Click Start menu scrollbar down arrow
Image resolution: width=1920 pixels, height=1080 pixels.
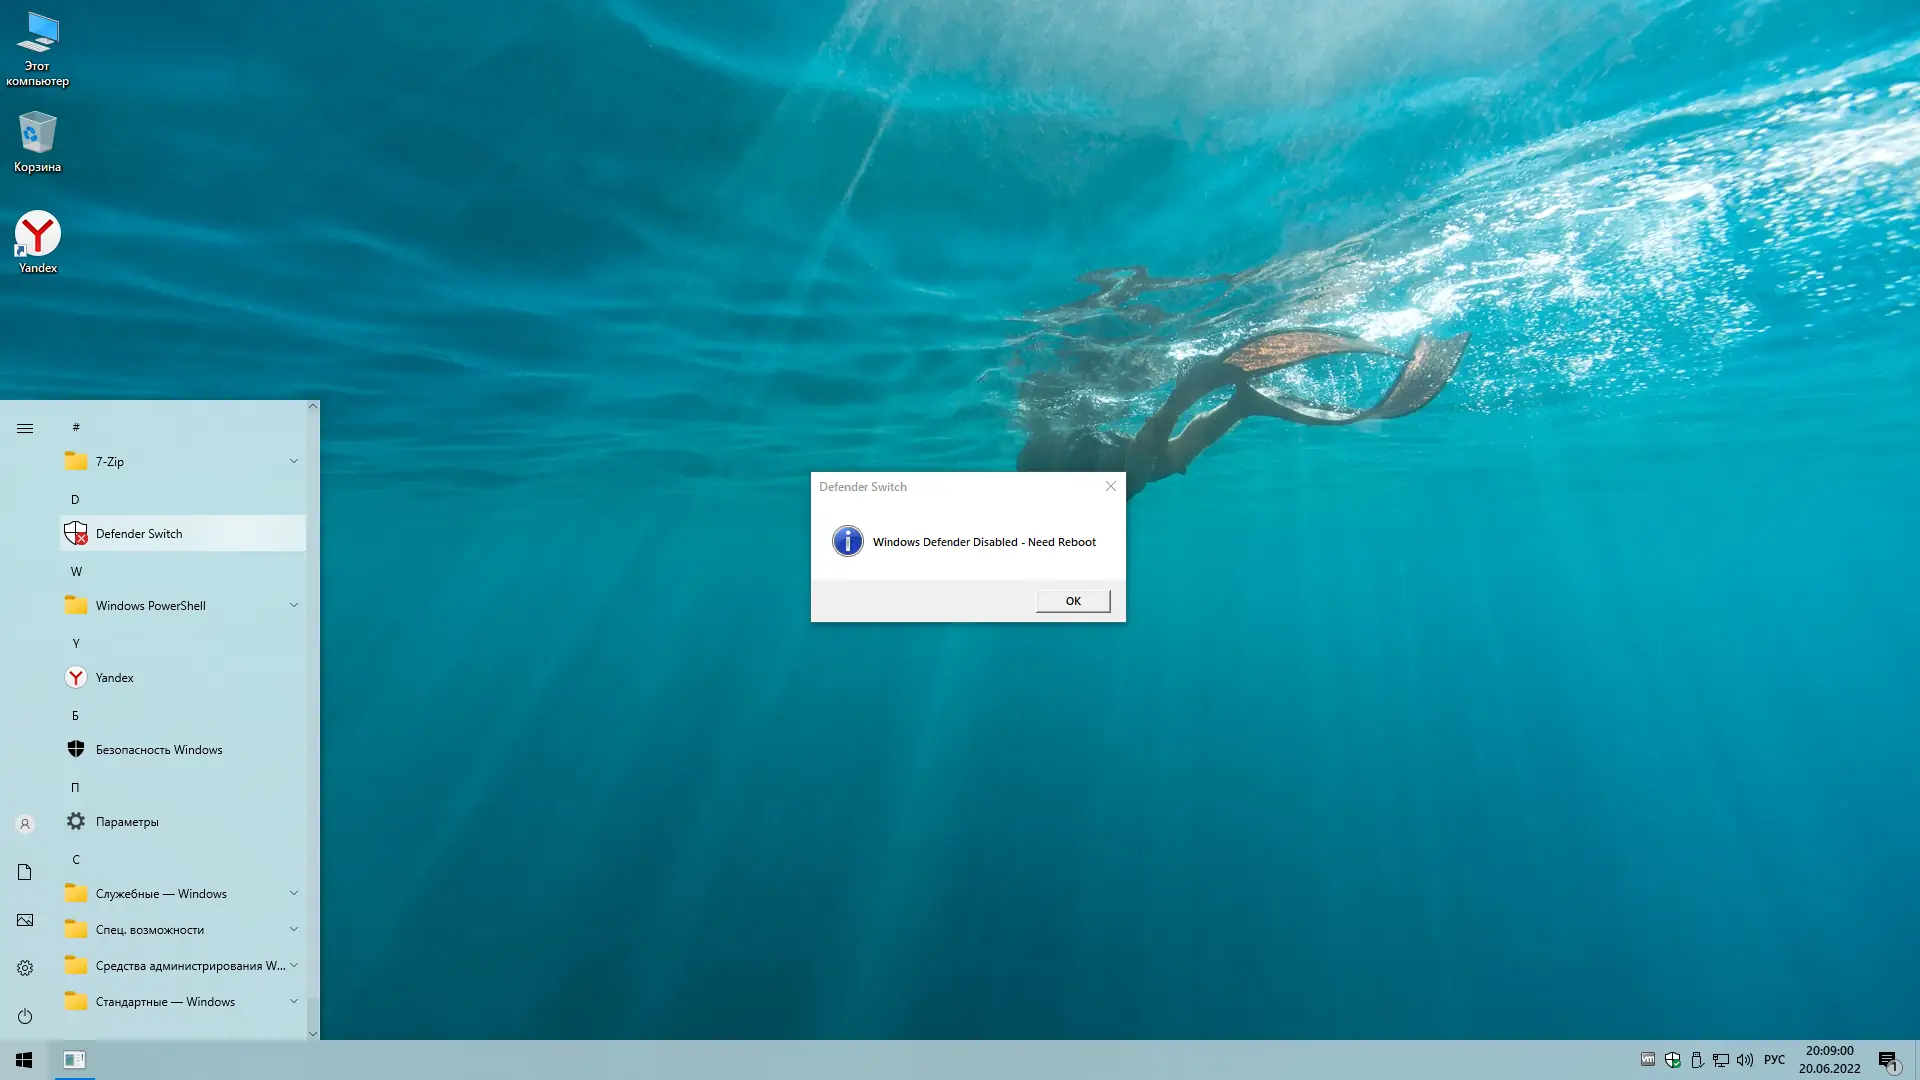click(x=312, y=1034)
